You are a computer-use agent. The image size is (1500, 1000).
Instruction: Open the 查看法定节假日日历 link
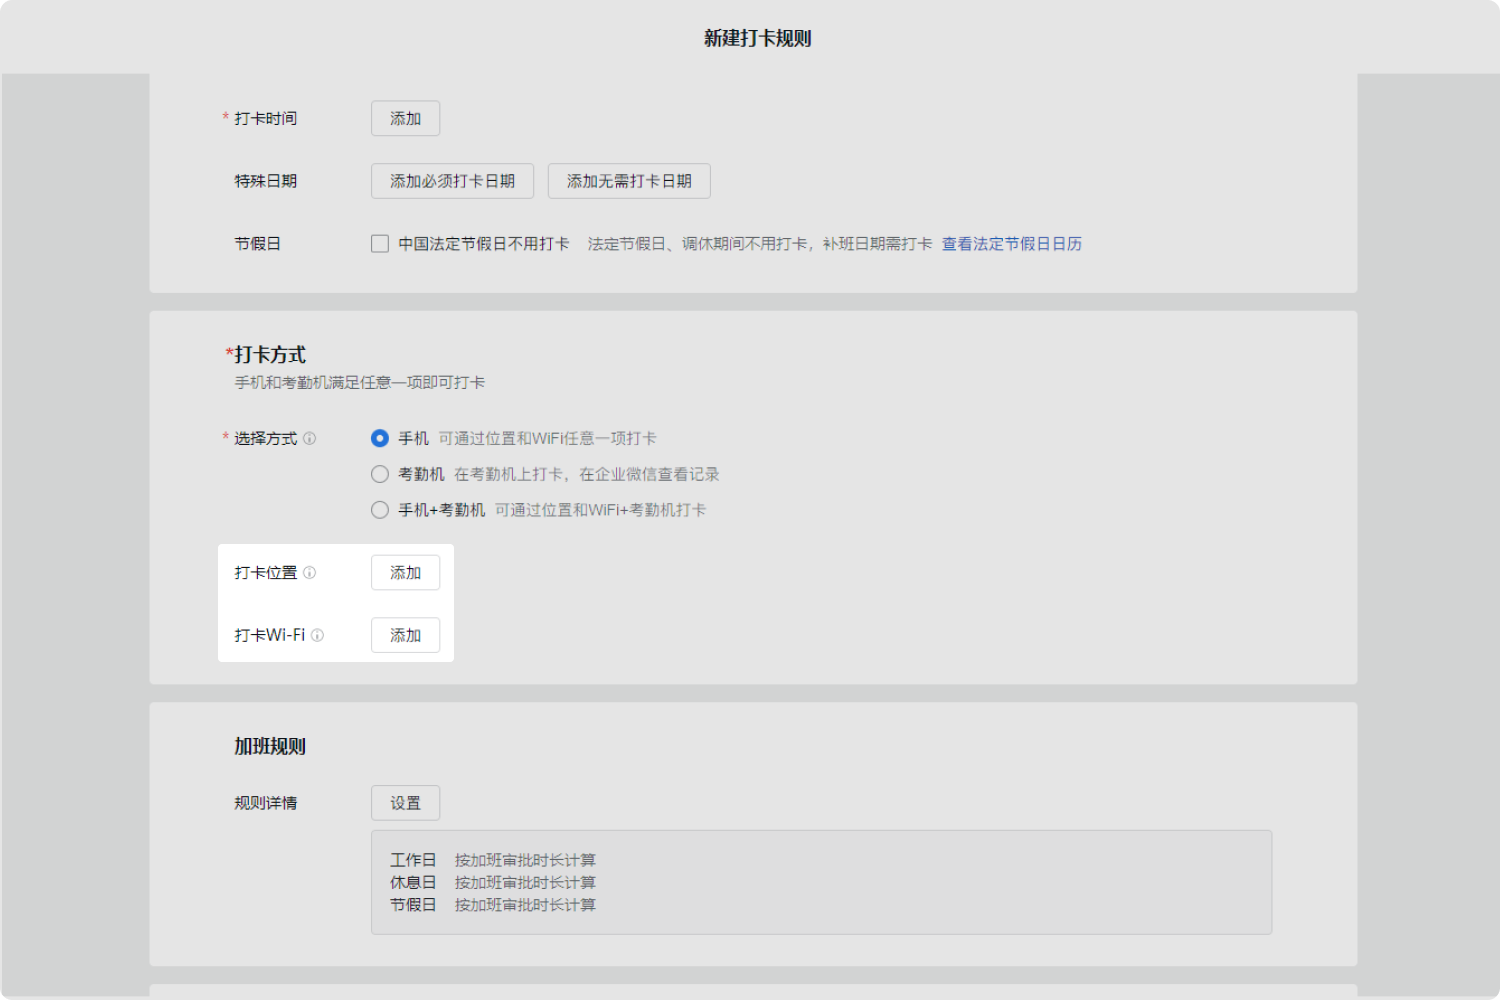[1011, 244]
